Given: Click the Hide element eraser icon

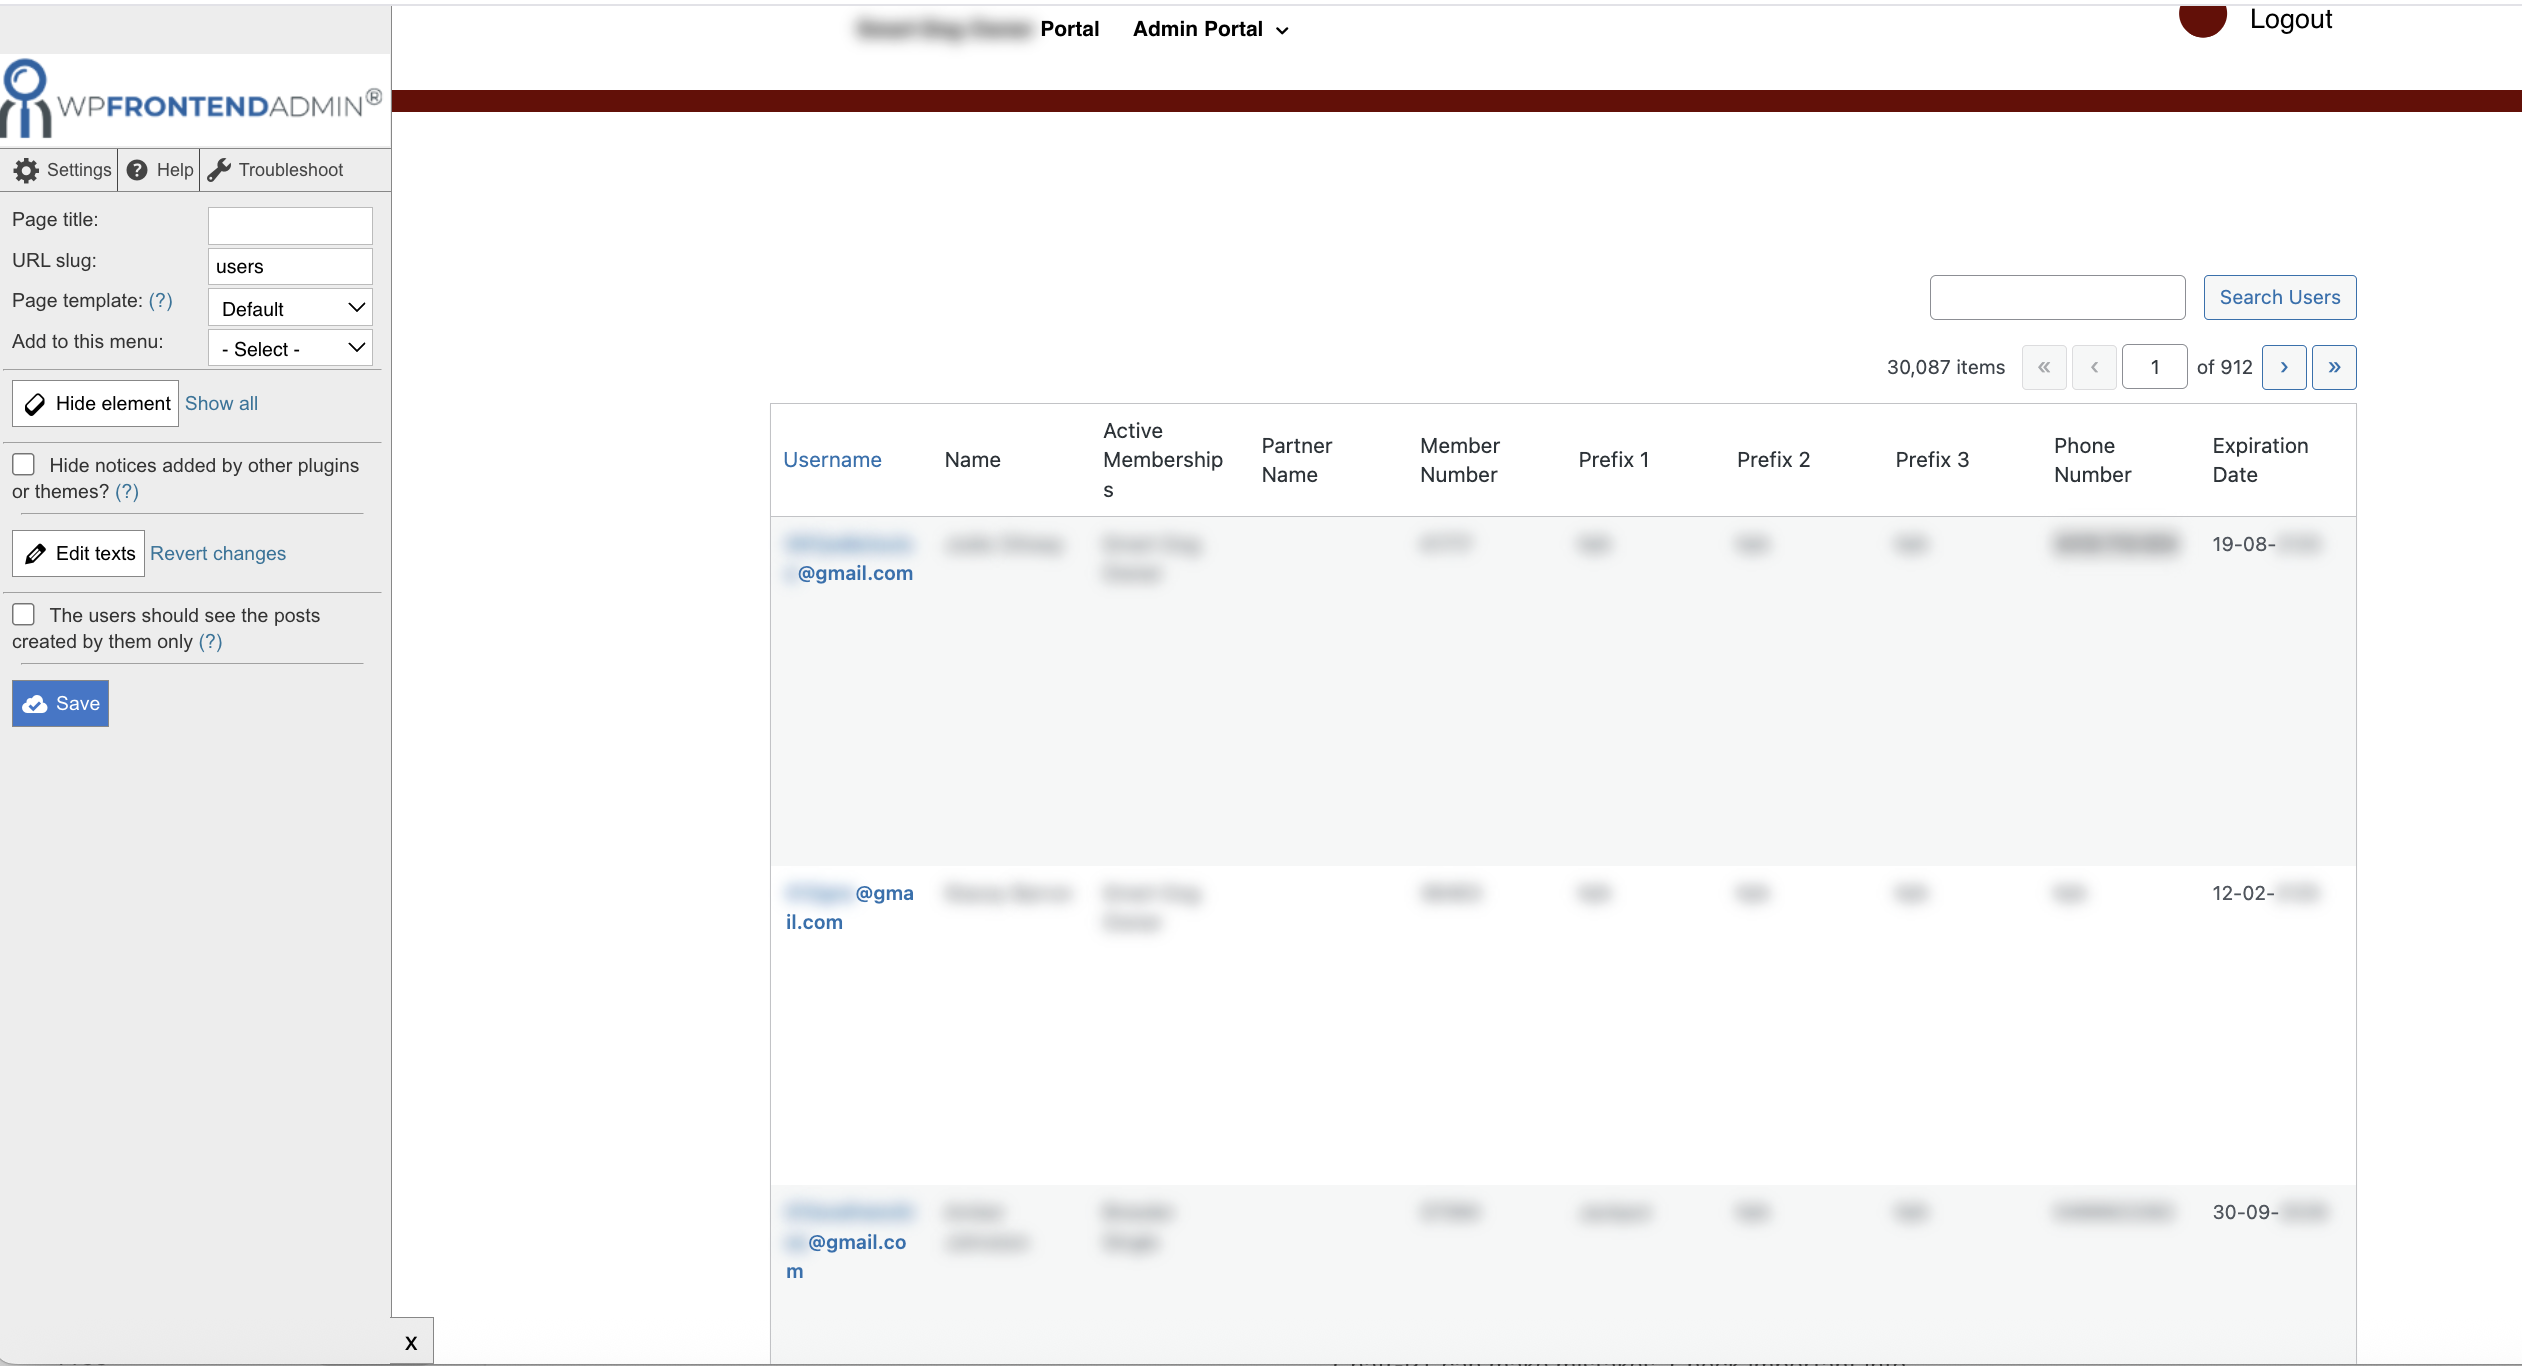Looking at the screenshot, I should 35,404.
